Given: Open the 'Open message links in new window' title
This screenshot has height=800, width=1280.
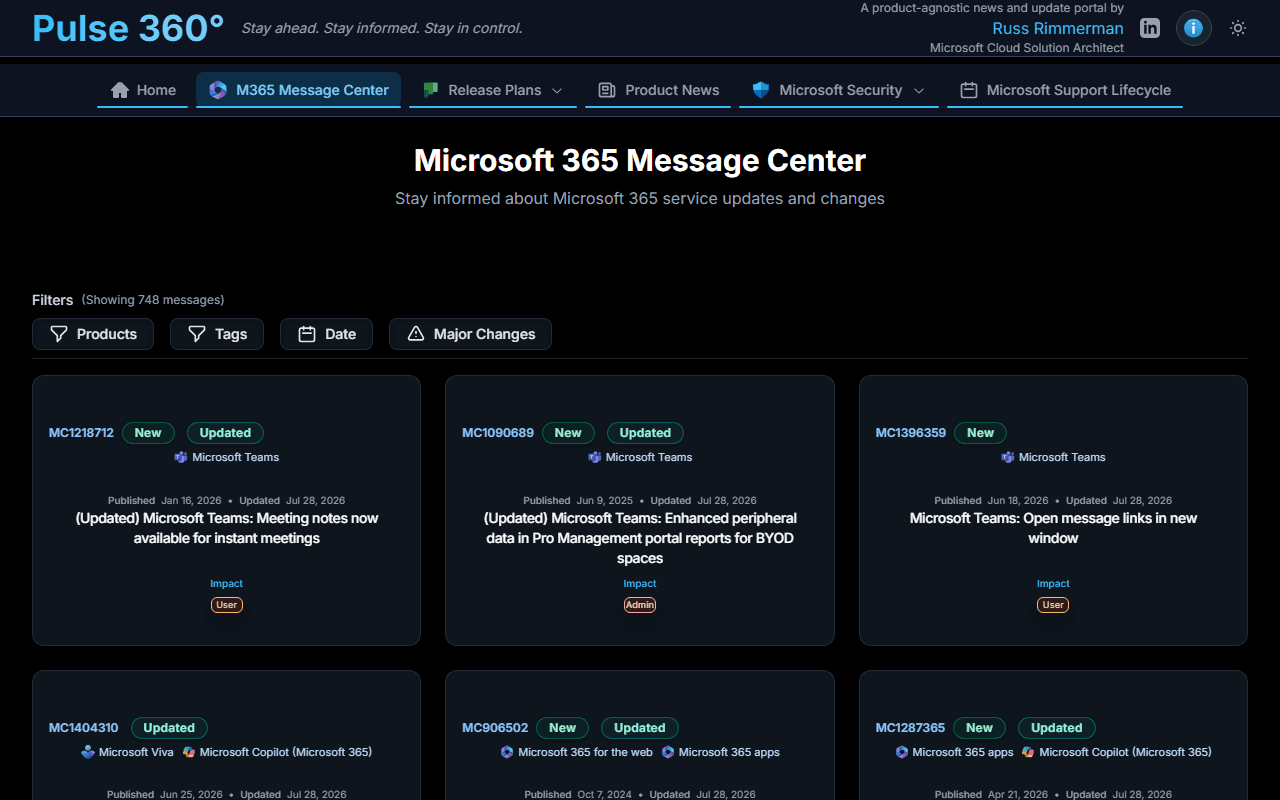Looking at the screenshot, I should [1053, 528].
